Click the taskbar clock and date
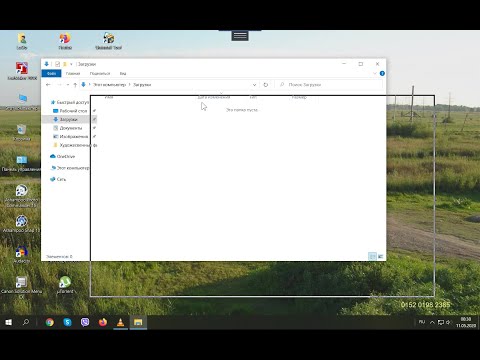Screen dimensions: 480x360 click(x=466, y=322)
